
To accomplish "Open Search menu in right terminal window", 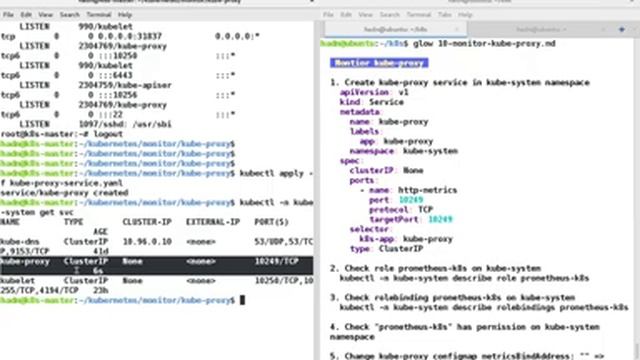I will [x=389, y=15].
